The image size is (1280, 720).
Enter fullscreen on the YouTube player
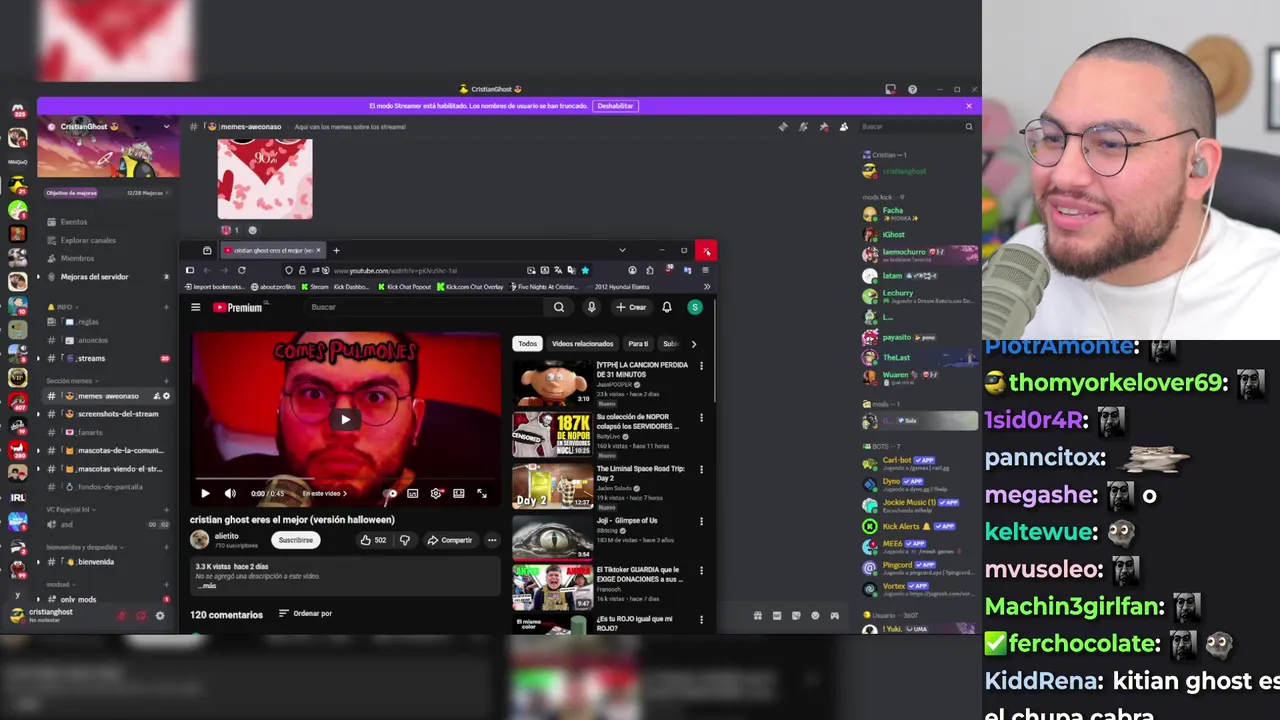coord(482,493)
